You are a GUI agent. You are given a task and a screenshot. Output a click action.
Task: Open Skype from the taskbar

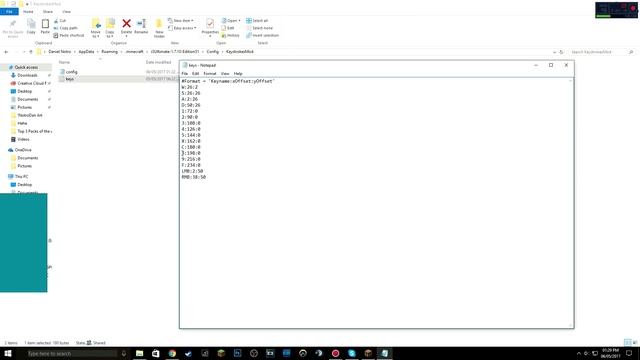(x=352, y=353)
